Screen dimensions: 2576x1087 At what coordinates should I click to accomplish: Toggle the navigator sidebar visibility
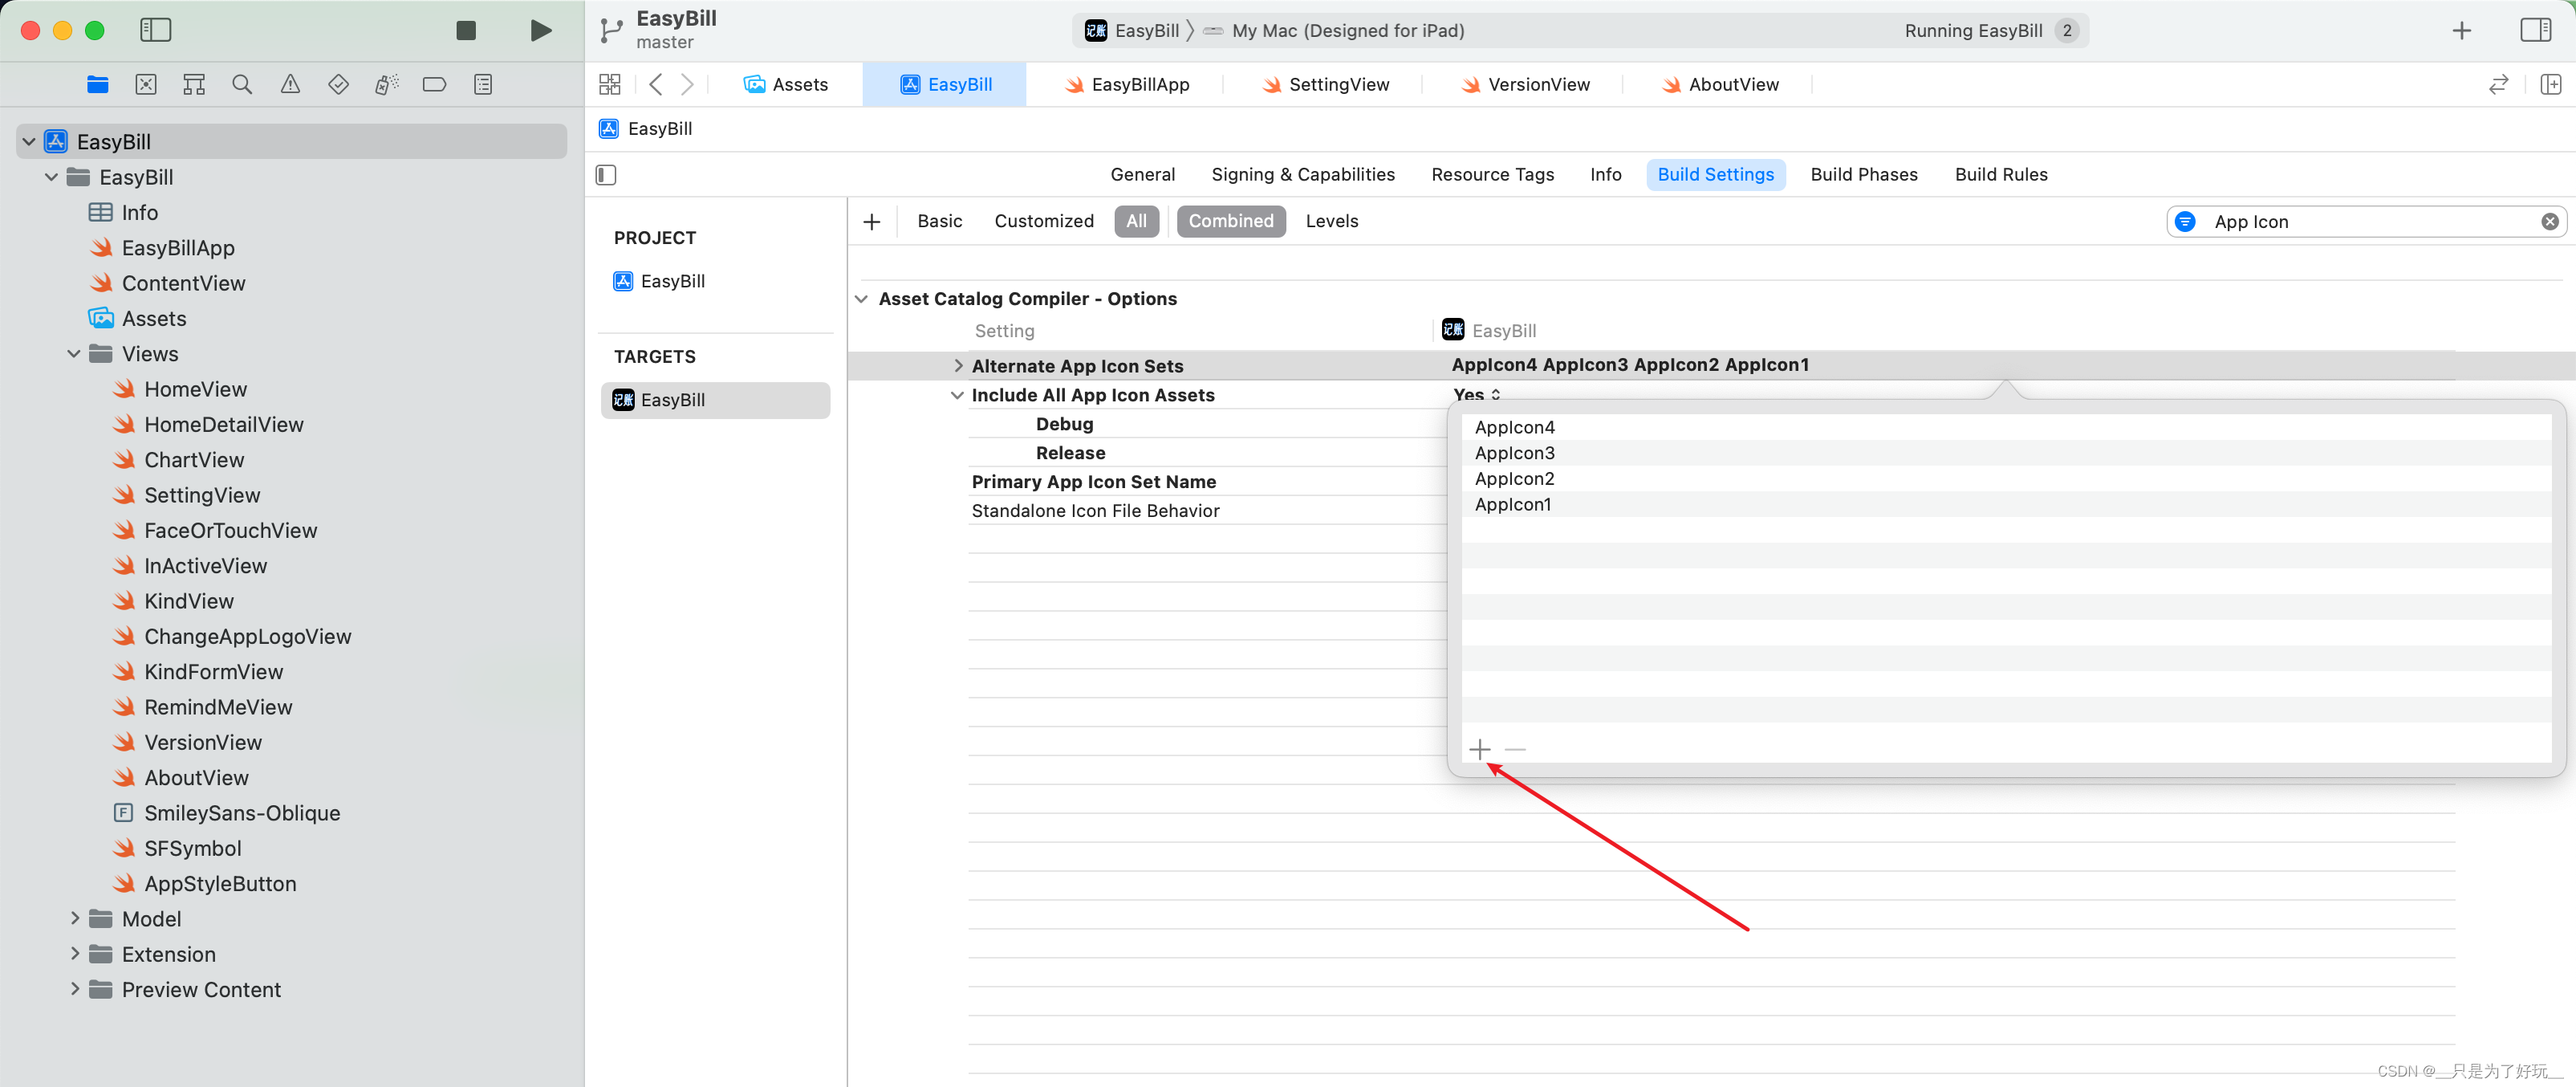pos(156,30)
